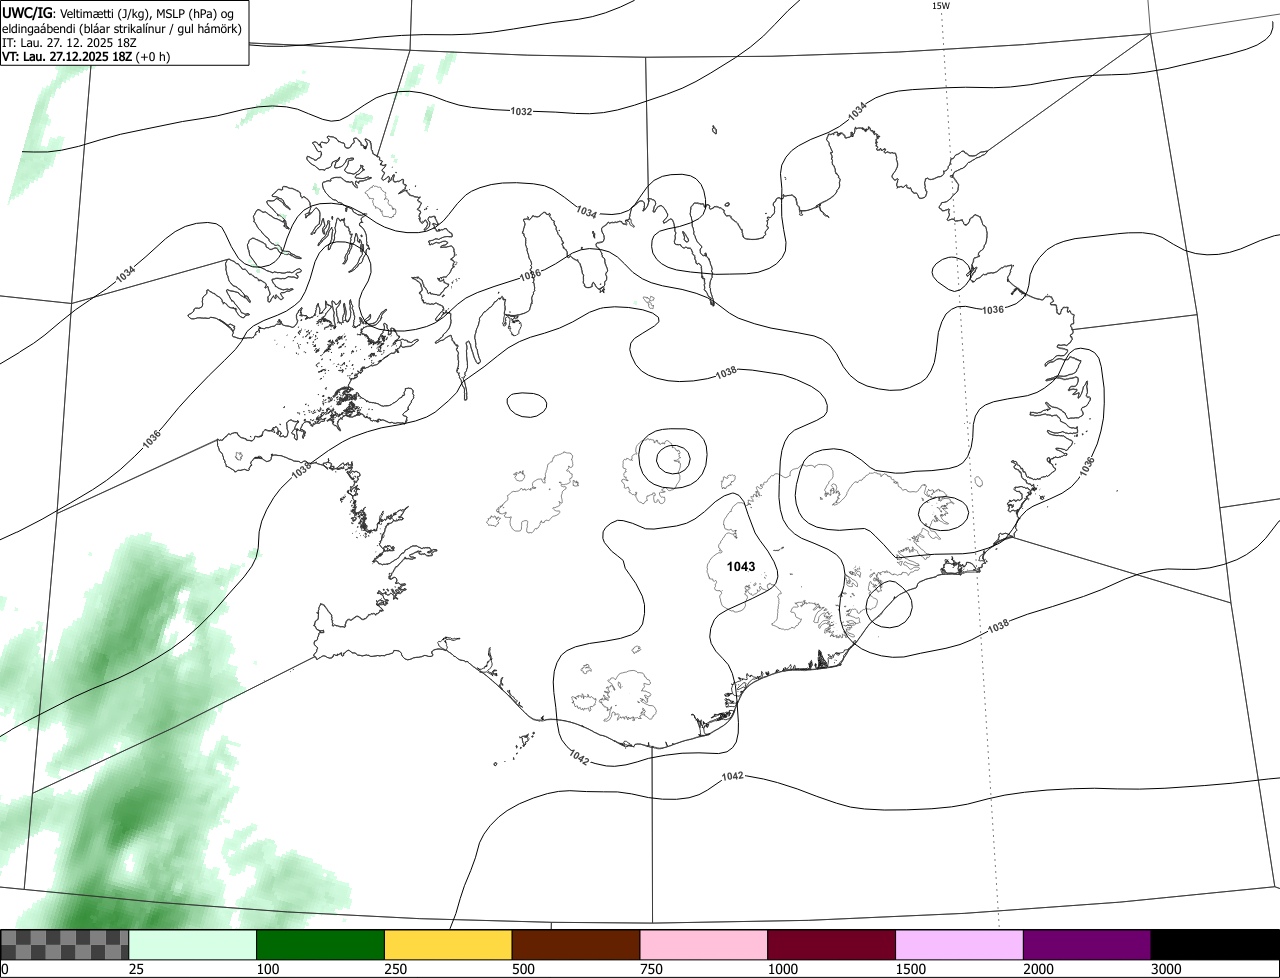Click the 15W longitude label
The width and height of the screenshot is (1280, 978).
click(x=940, y=6)
